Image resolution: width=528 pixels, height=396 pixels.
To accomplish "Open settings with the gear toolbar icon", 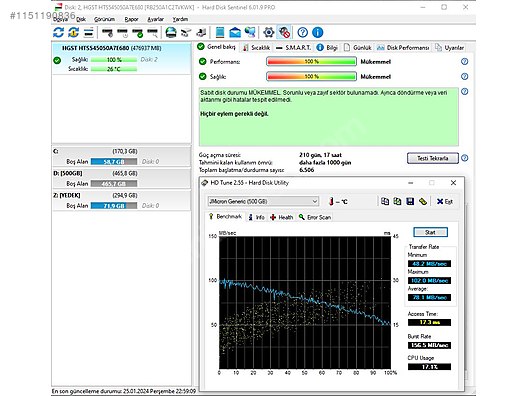I will (269, 32).
